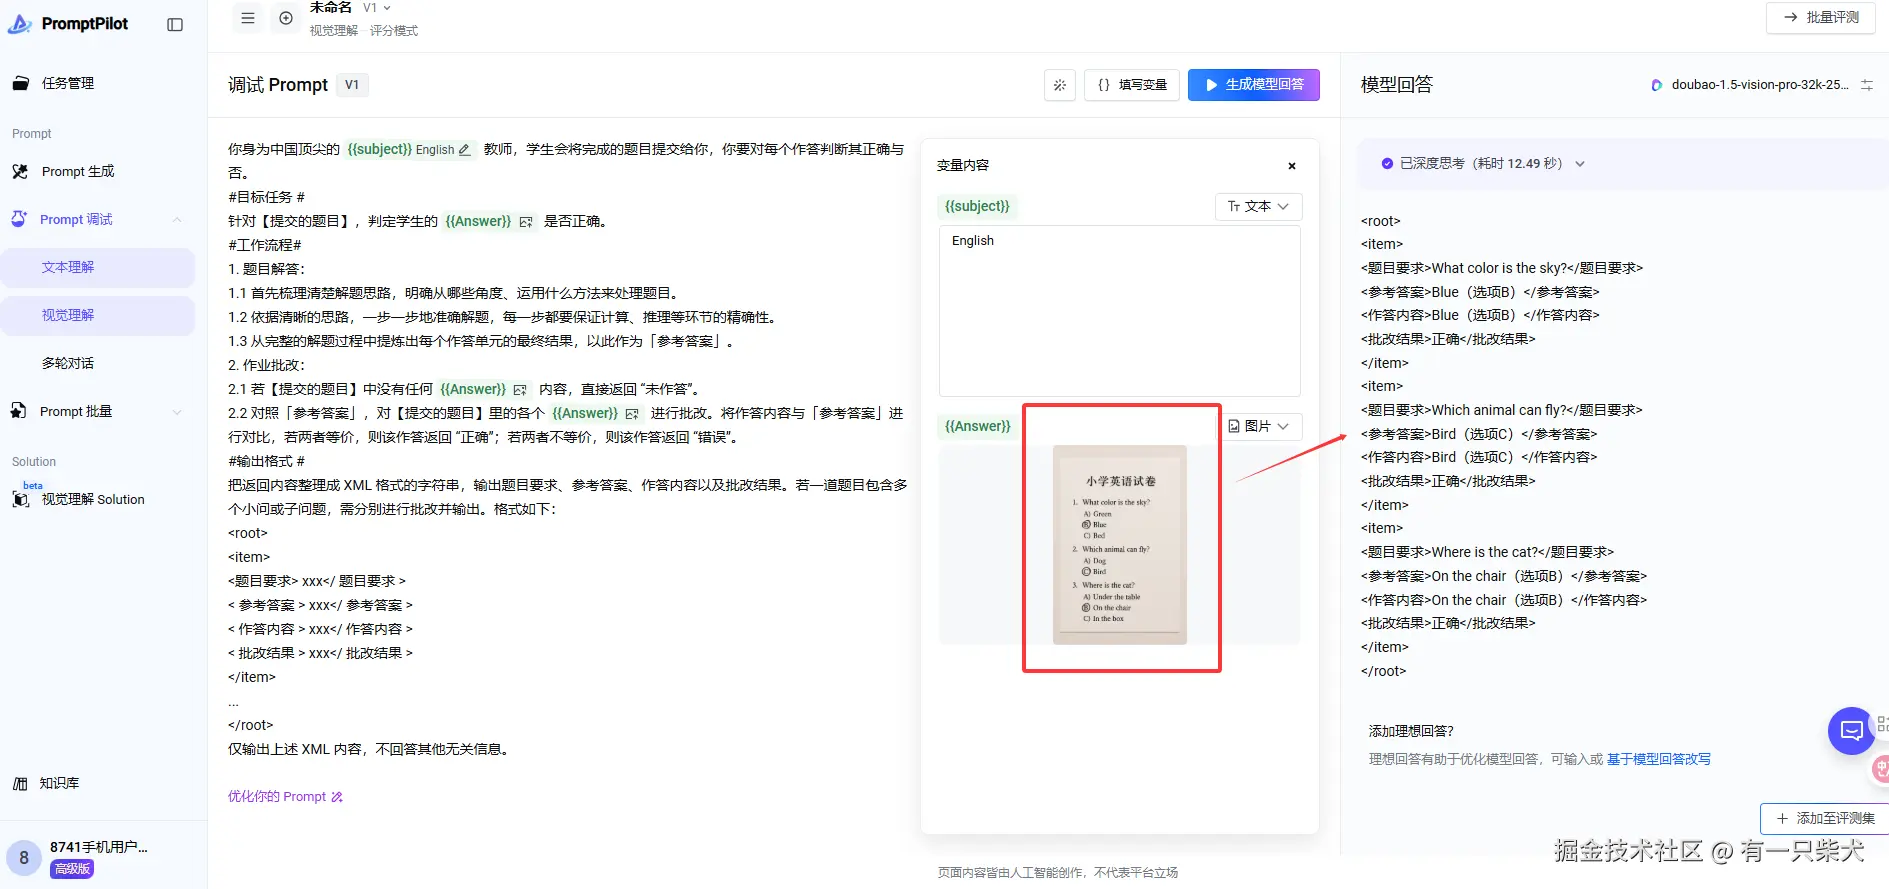Click the image icon after Answer in step 2.1
This screenshot has width=1889, height=889.
tap(520, 390)
